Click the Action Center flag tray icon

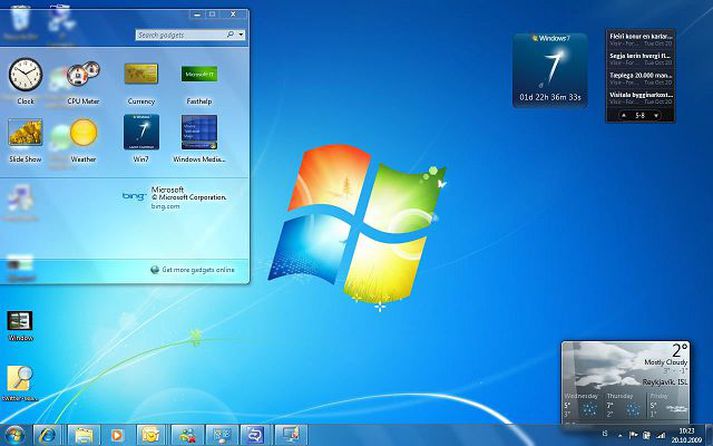click(x=633, y=435)
